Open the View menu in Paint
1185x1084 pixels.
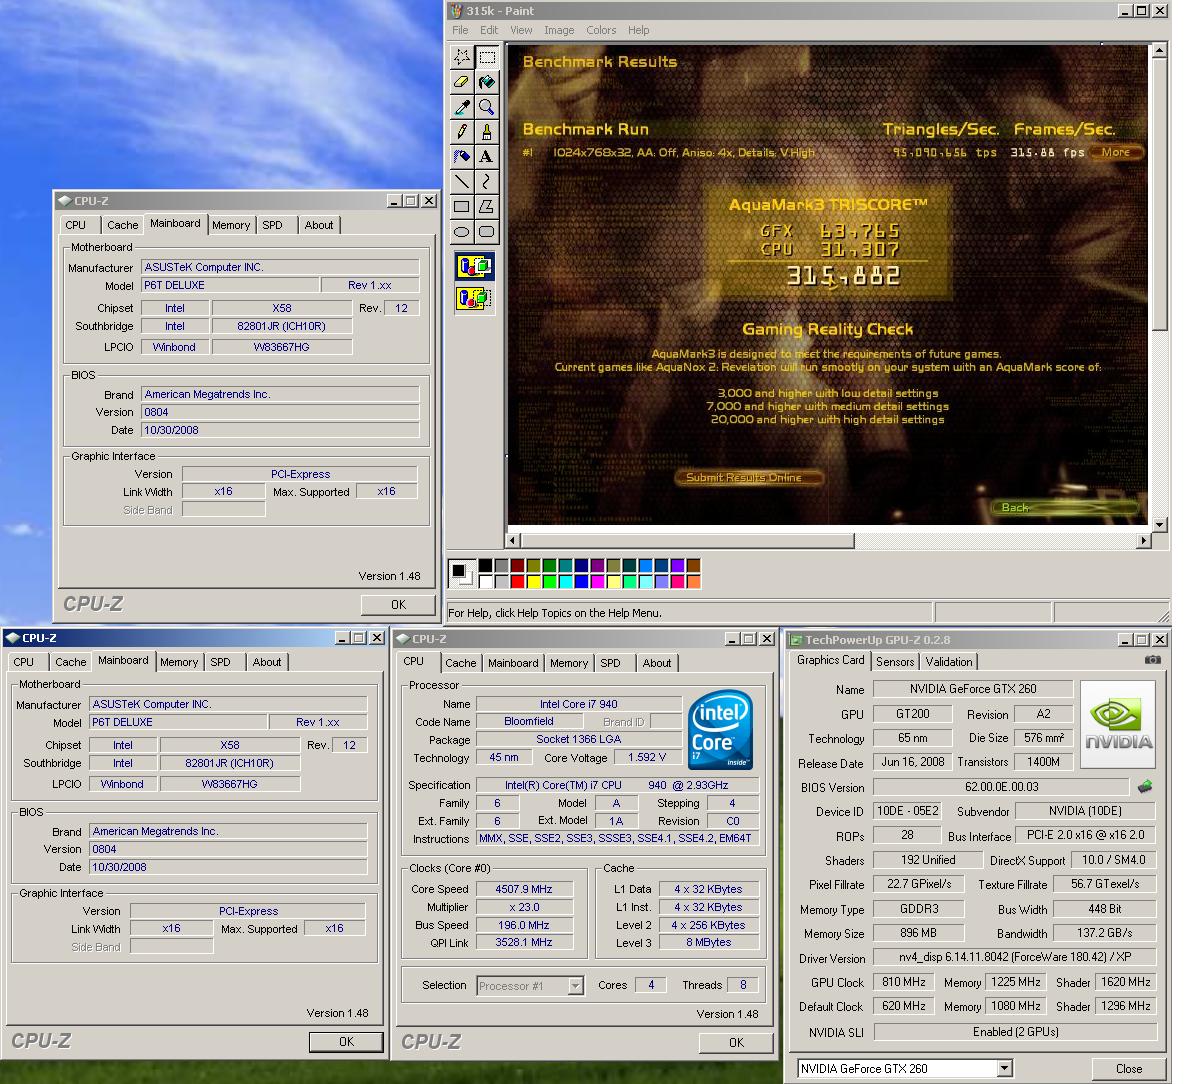coord(521,30)
